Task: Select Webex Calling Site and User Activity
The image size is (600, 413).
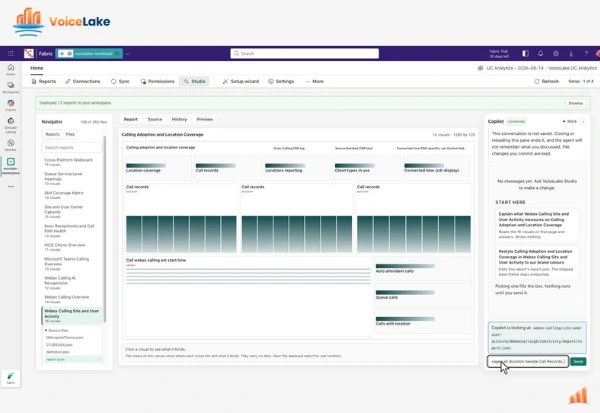Action: [72, 316]
